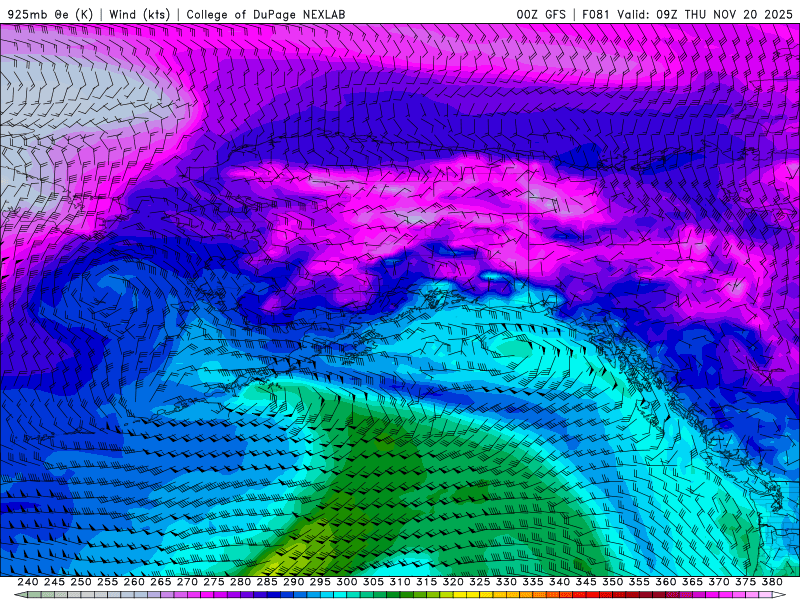800x600 pixels.
Task: Click the 375 value on the color scale
Action: coord(746,582)
